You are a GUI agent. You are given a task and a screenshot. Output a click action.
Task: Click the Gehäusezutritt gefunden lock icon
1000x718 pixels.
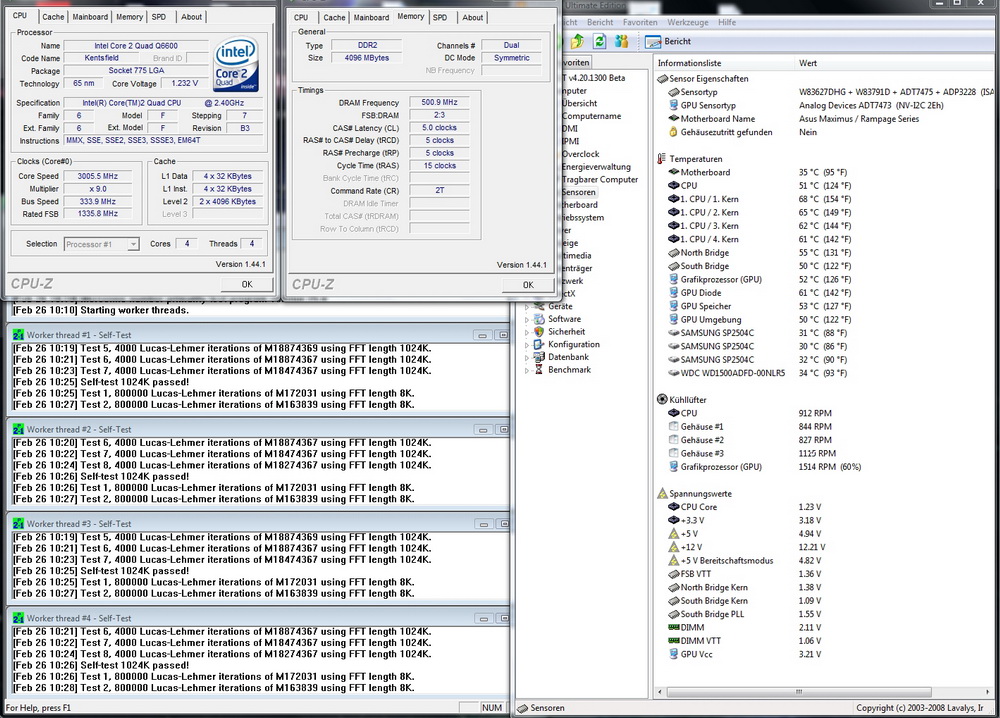click(x=673, y=132)
